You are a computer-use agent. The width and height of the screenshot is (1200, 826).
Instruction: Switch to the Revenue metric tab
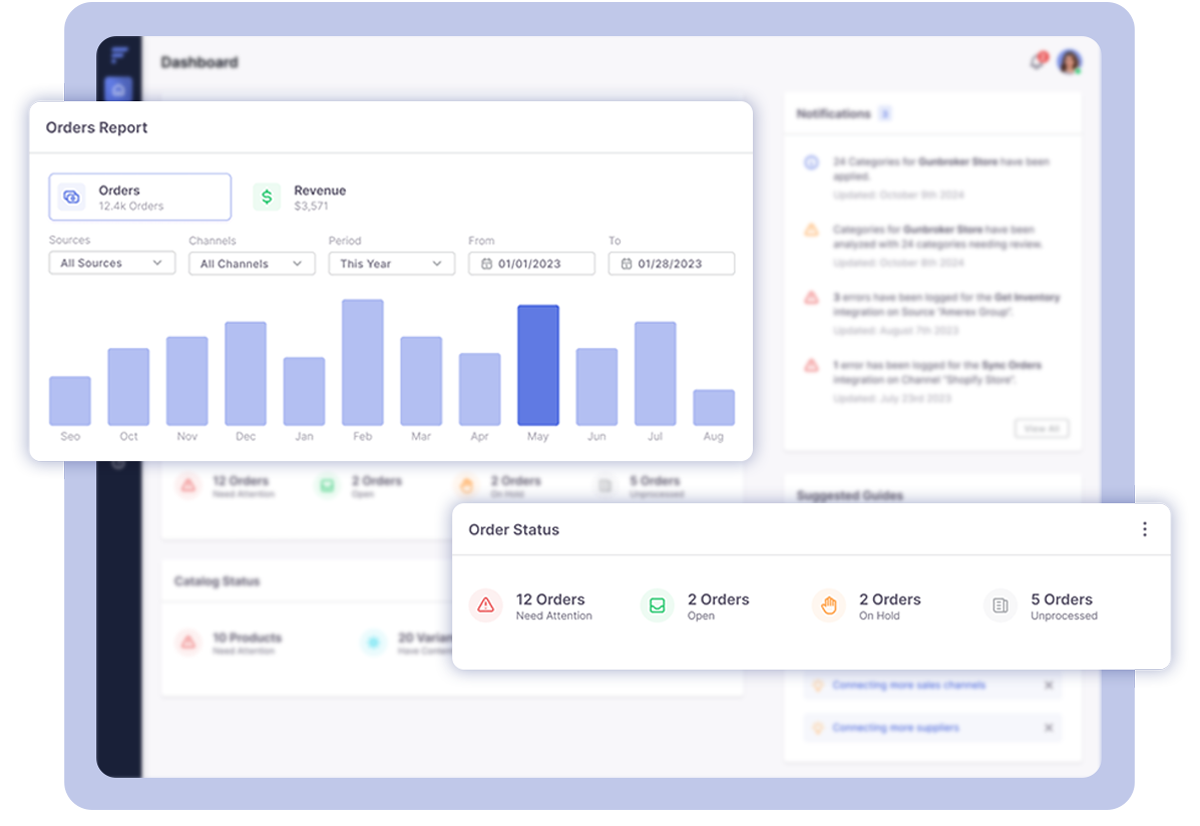319,197
